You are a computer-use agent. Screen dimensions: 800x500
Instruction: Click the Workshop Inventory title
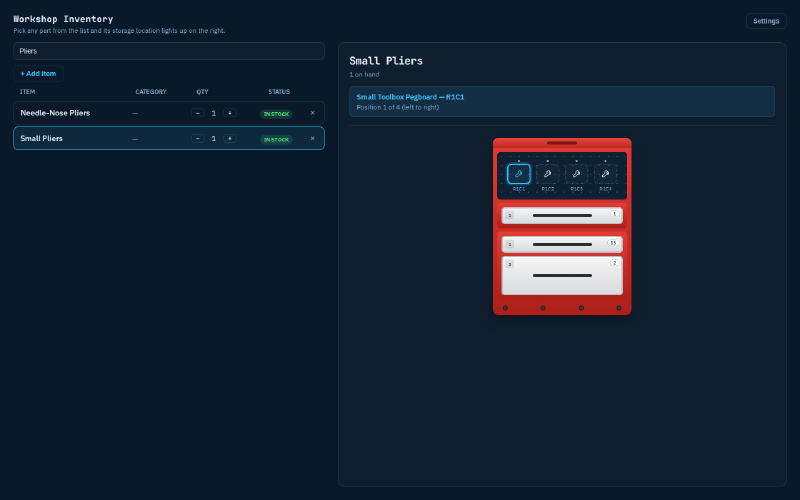coord(63,19)
